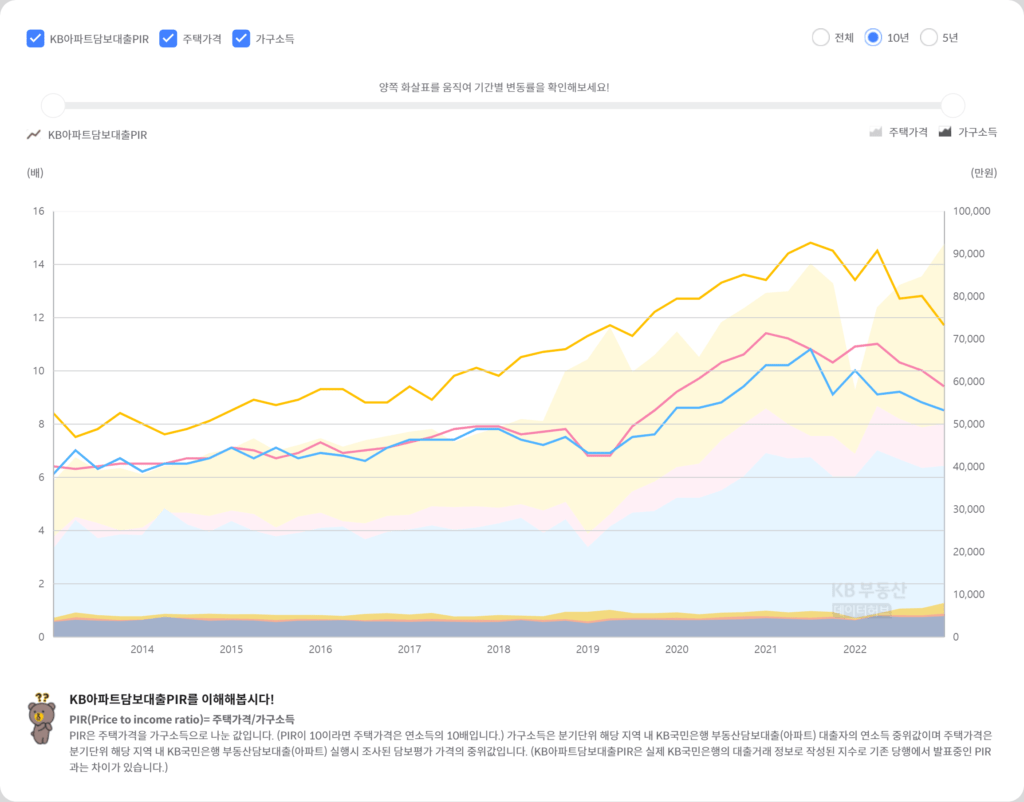1024x802 pixels.
Task: Click the left handle of the period slider
Action: click(54, 105)
